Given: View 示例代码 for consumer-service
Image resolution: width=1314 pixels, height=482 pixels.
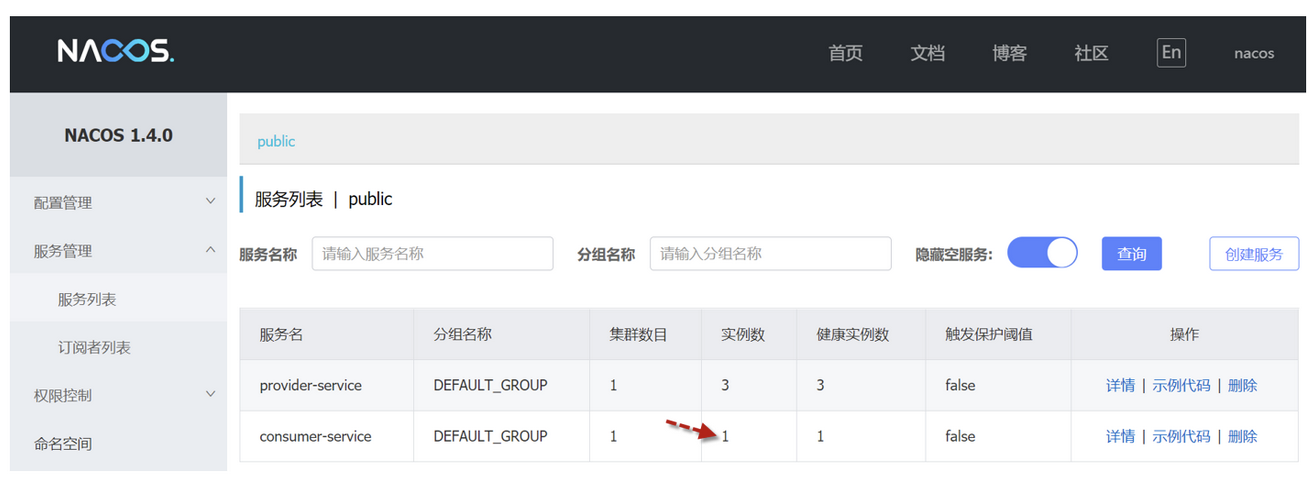Looking at the screenshot, I should pos(1181,436).
